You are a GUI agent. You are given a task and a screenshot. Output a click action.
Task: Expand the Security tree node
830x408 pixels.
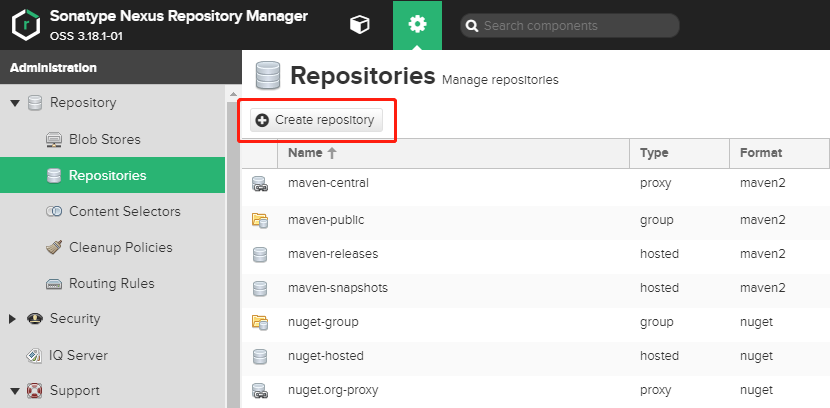[13, 319]
